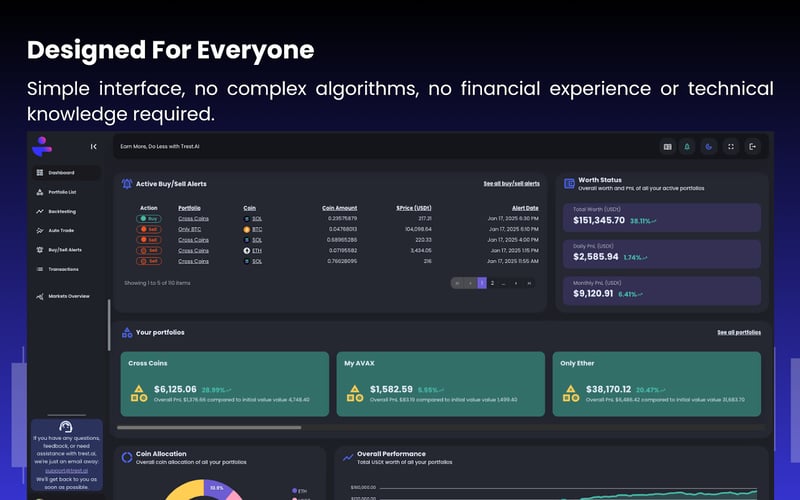
Task: Click See all buy/sell alerts link
Action: point(511,184)
